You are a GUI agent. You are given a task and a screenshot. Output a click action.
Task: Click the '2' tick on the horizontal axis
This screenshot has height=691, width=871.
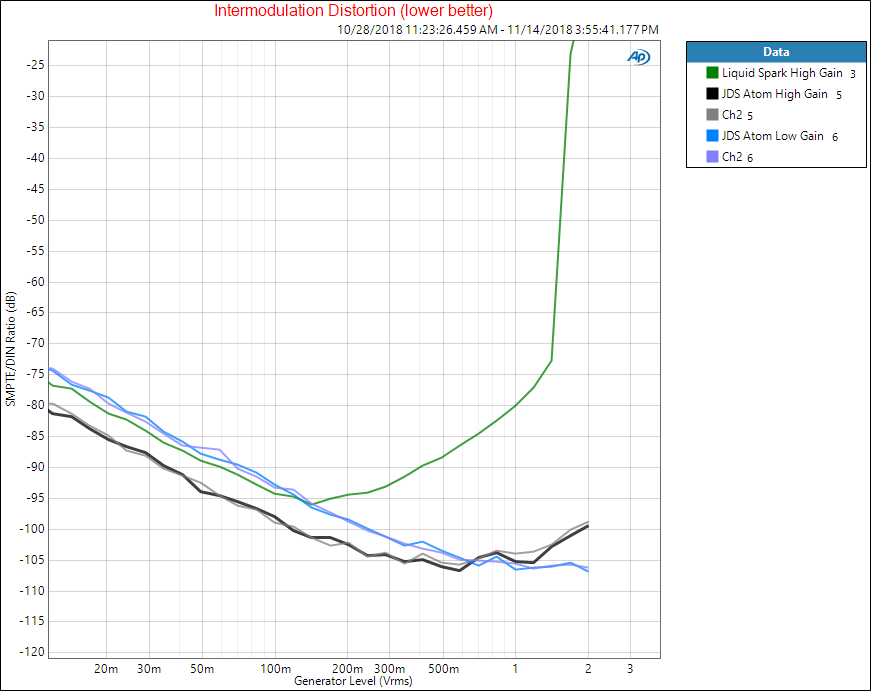click(x=588, y=669)
